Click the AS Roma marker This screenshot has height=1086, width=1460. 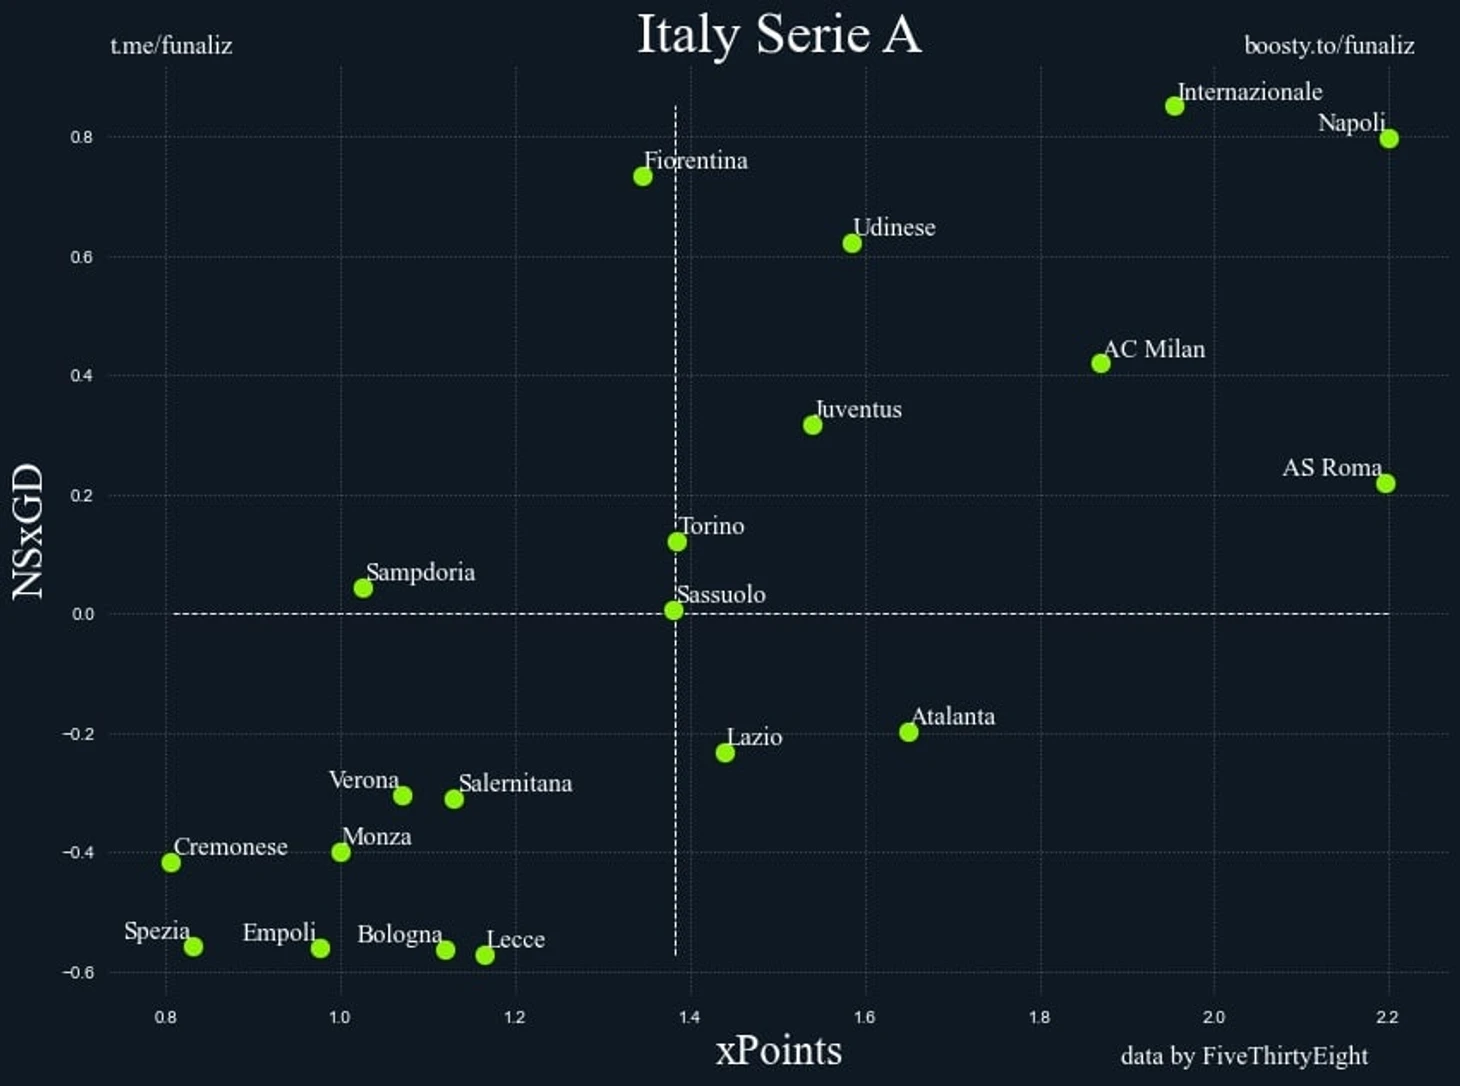1385,483
